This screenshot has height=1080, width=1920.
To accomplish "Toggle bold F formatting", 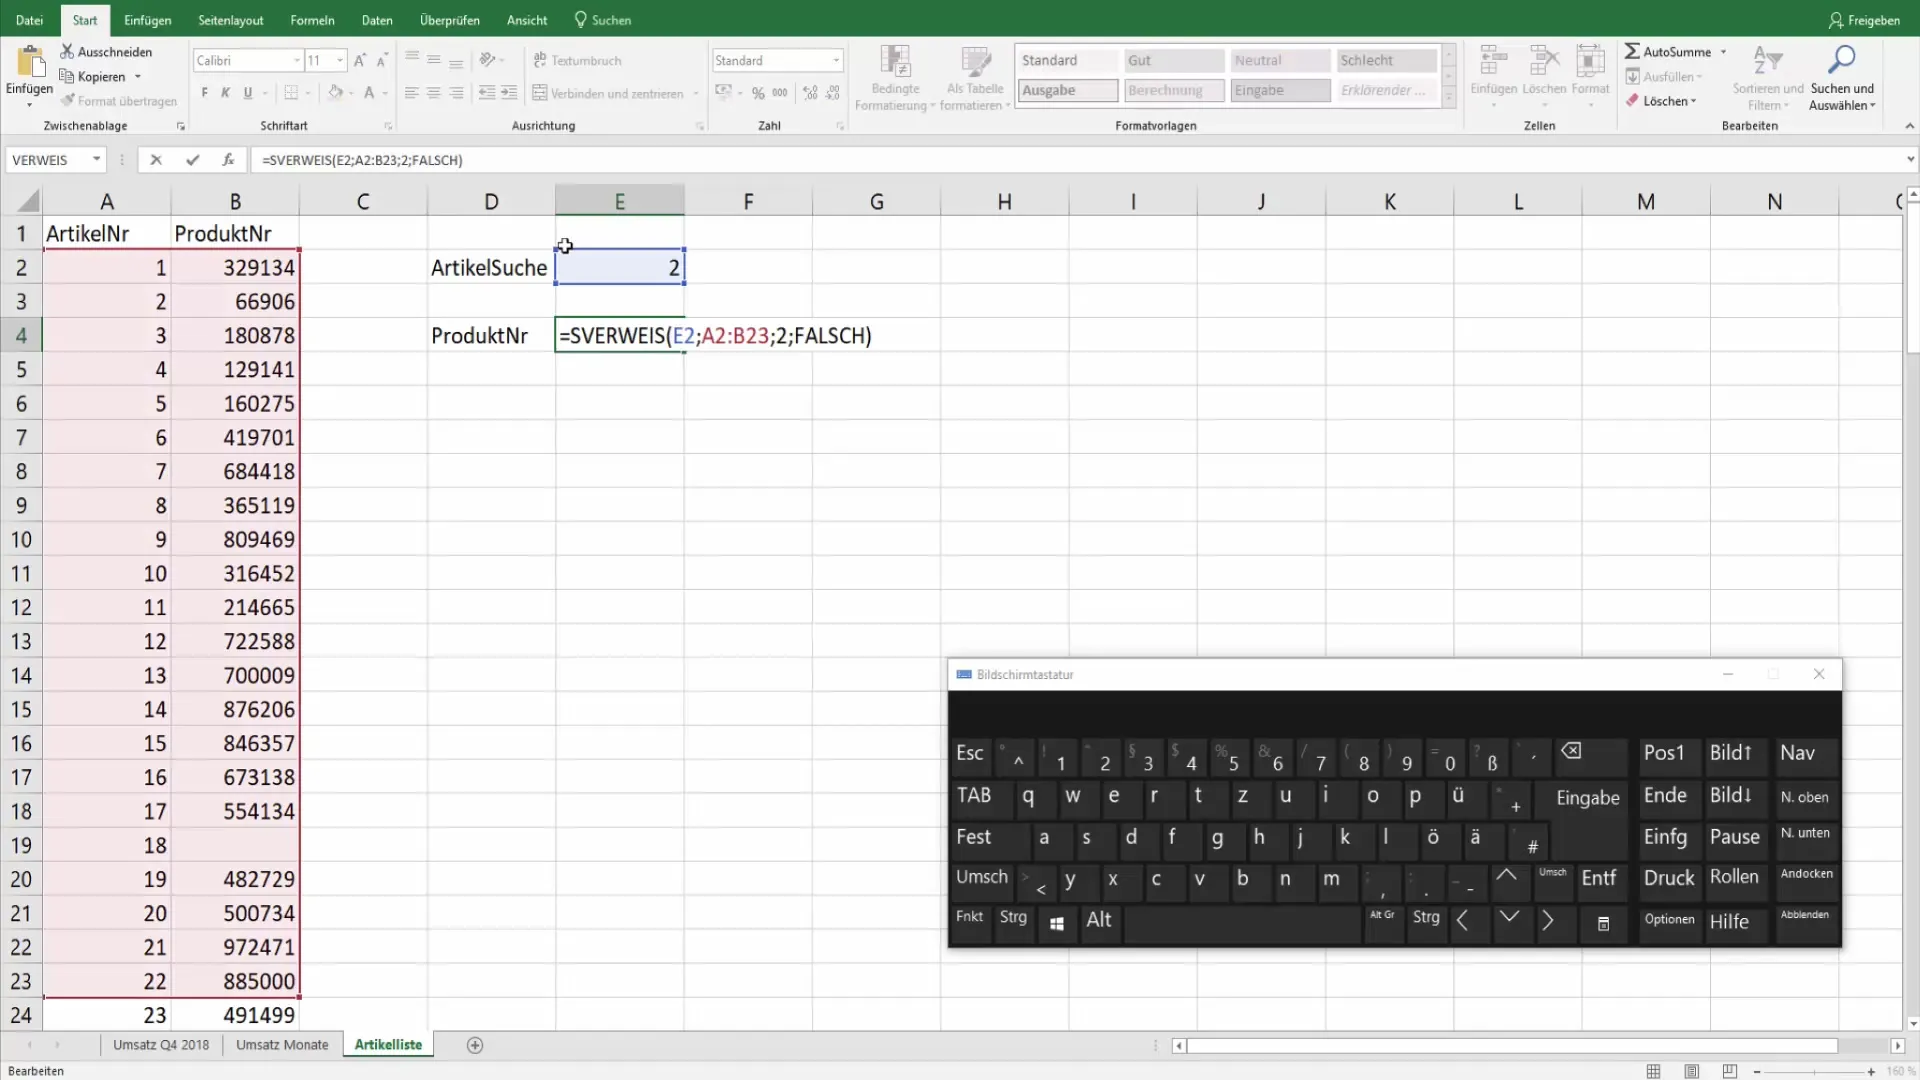I will (x=204, y=93).
